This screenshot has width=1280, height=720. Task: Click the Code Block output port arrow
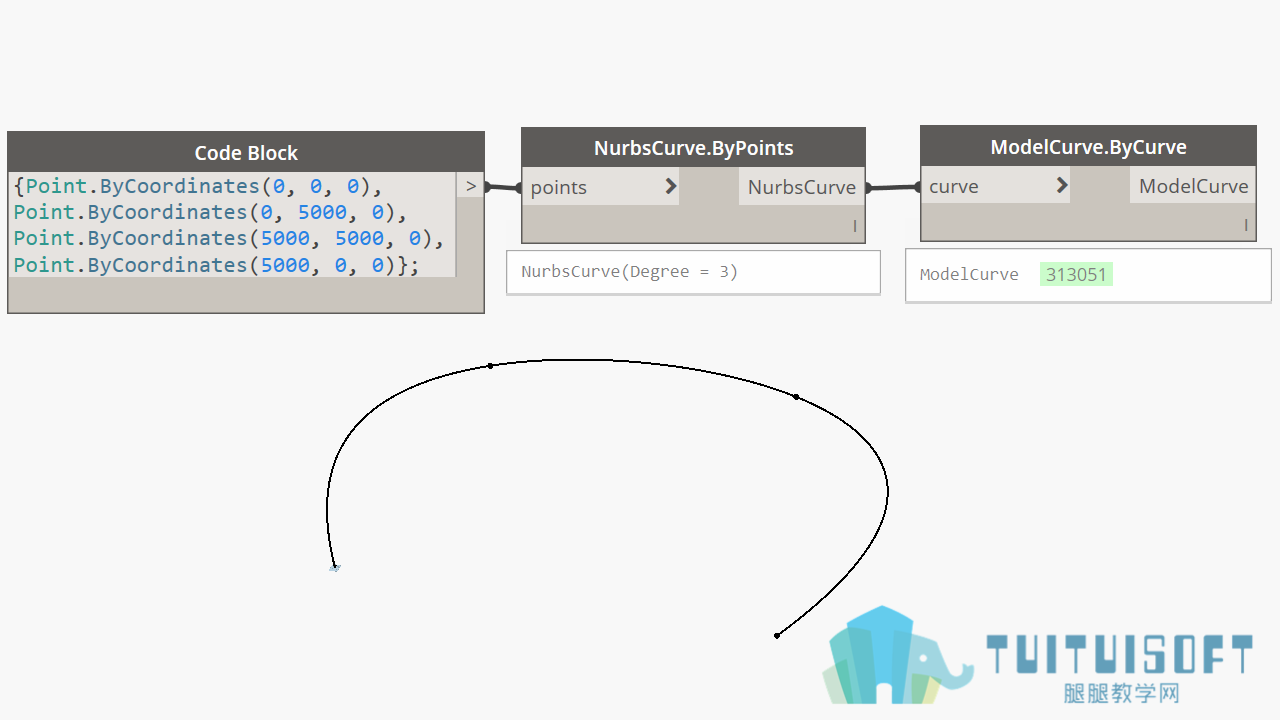(x=470, y=186)
